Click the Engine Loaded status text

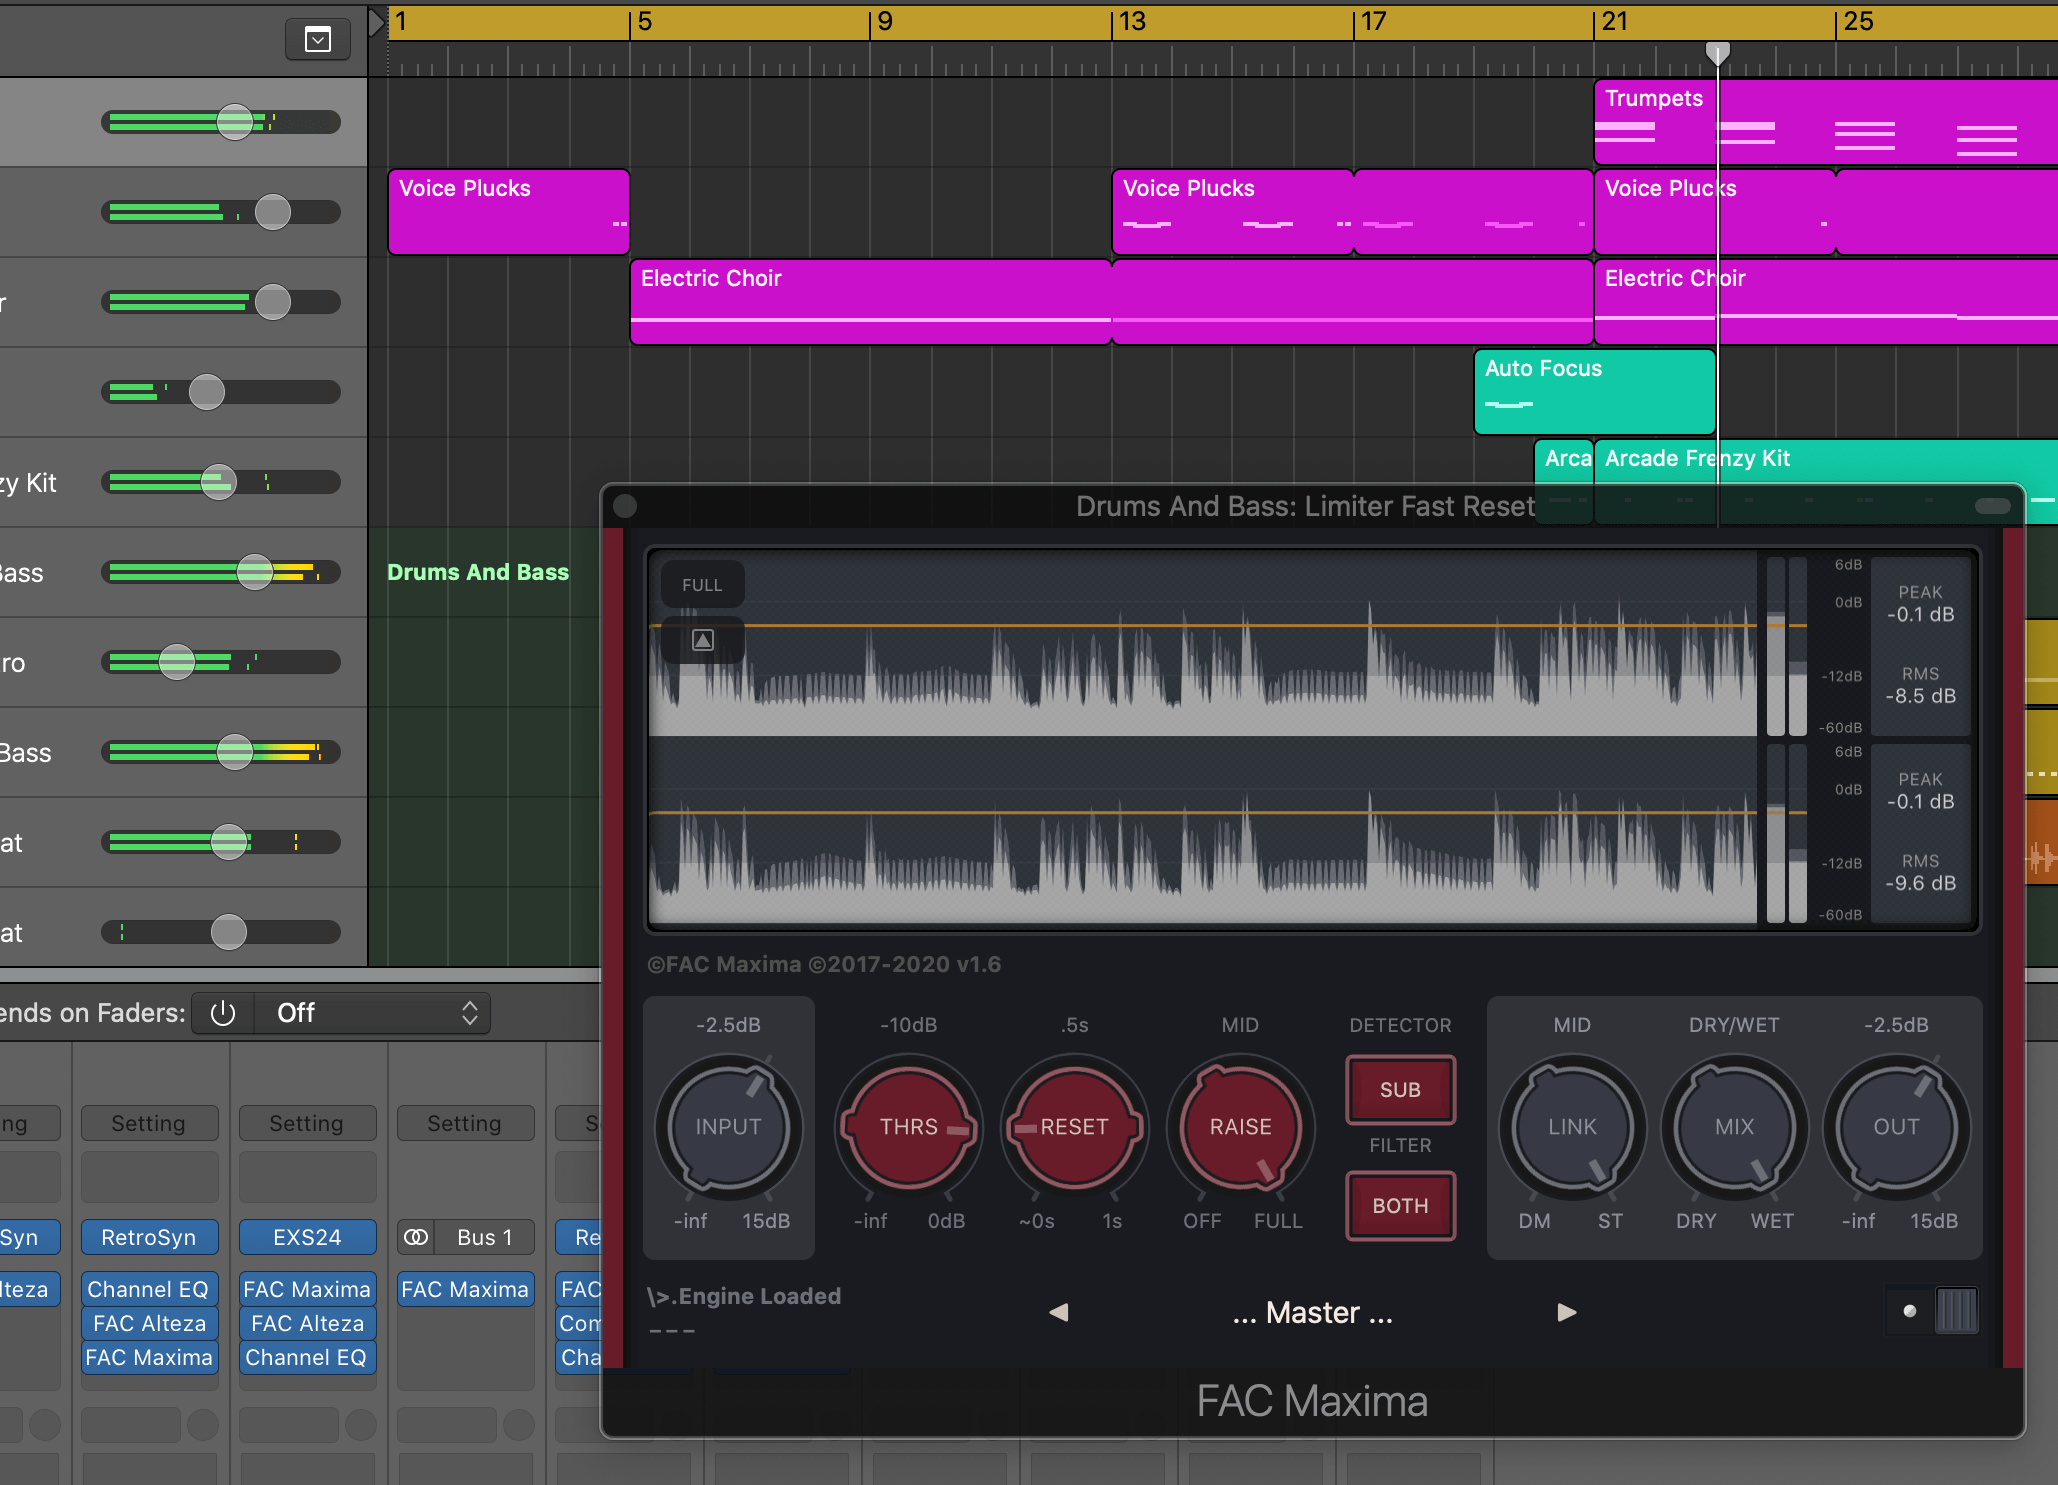coord(745,1296)
